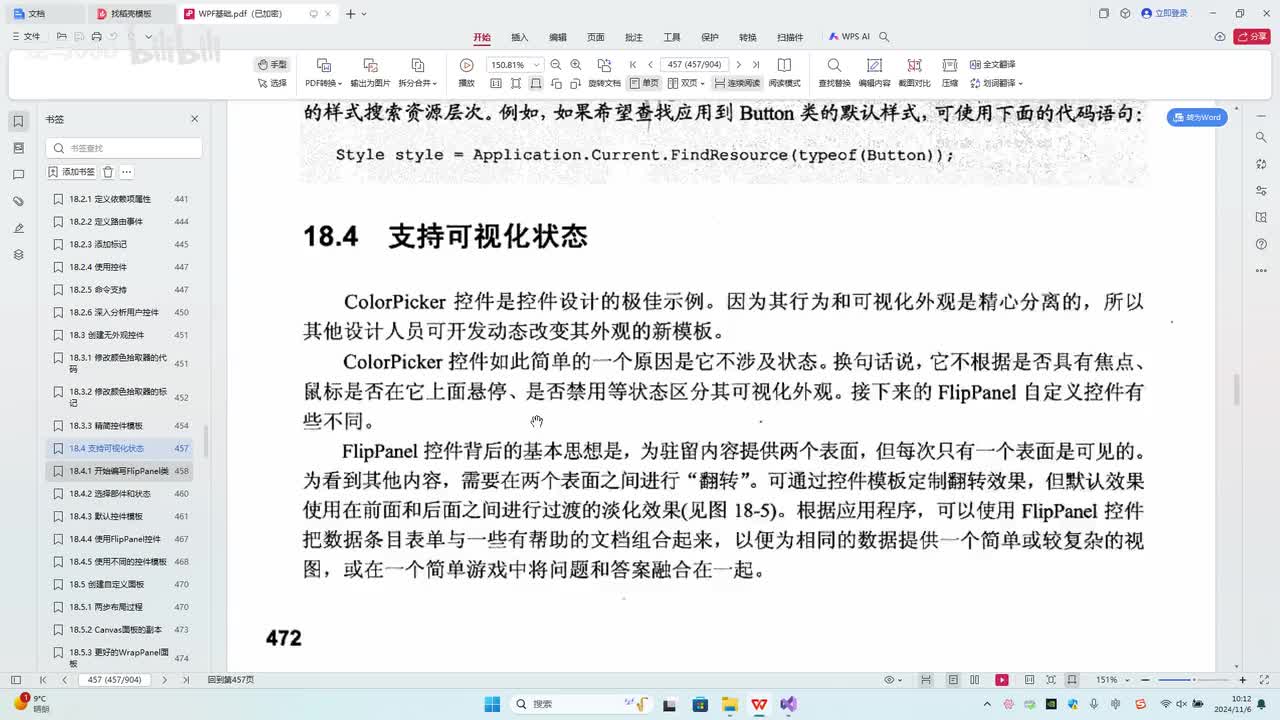The image size is (1280, 720).
Task: Select bookmark 18.3 创建无外观控件
Action: 120,335
